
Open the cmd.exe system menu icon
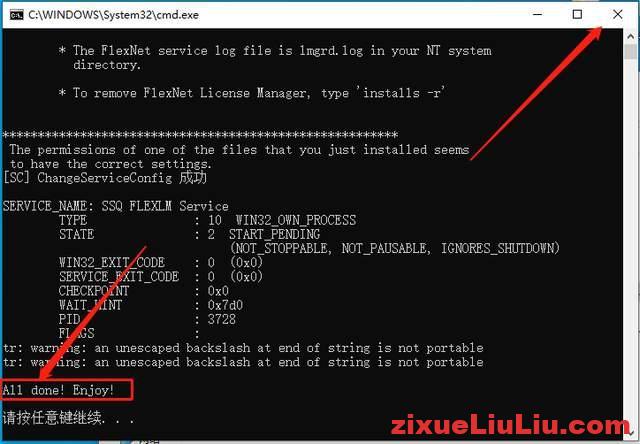[16, 15]
